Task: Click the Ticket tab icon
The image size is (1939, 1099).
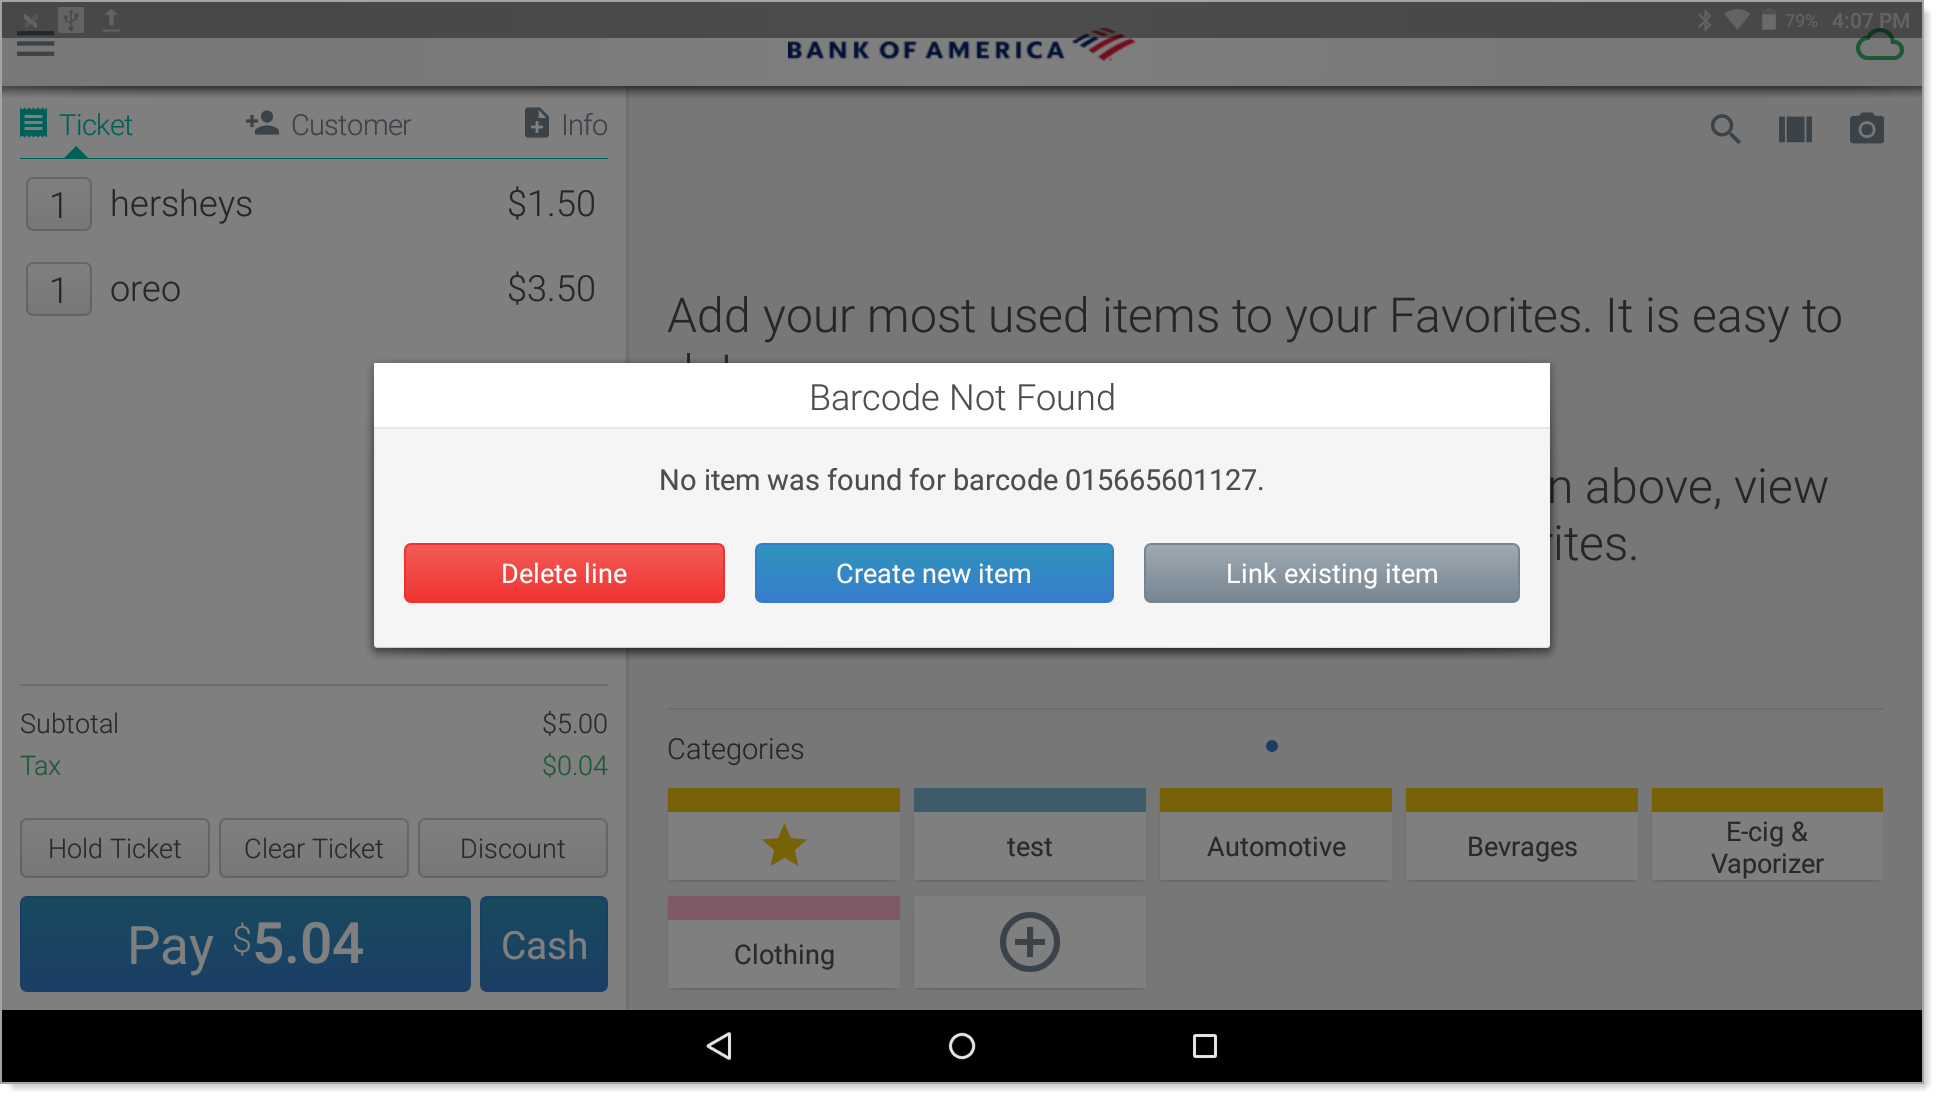Action: click(35, 123)
